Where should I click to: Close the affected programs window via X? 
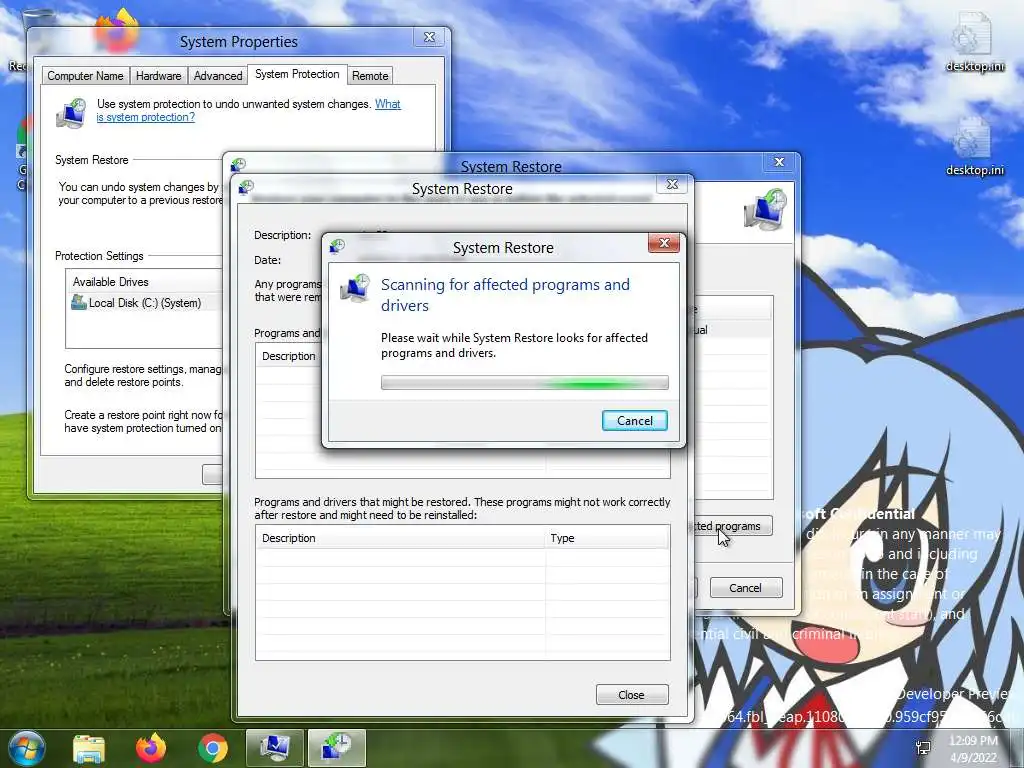(672, 185)
